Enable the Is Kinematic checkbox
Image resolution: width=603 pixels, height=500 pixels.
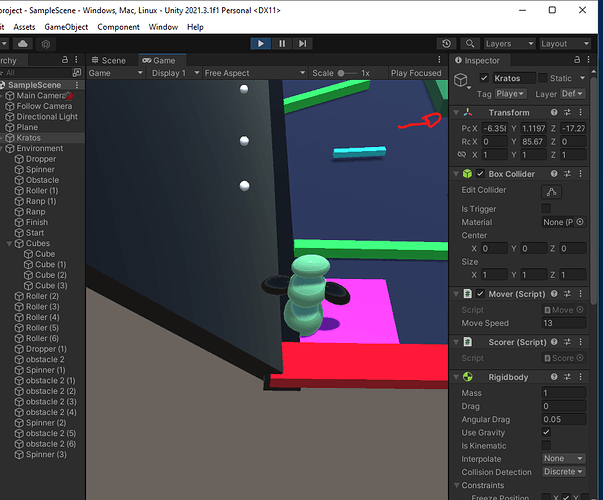[546, 445]
